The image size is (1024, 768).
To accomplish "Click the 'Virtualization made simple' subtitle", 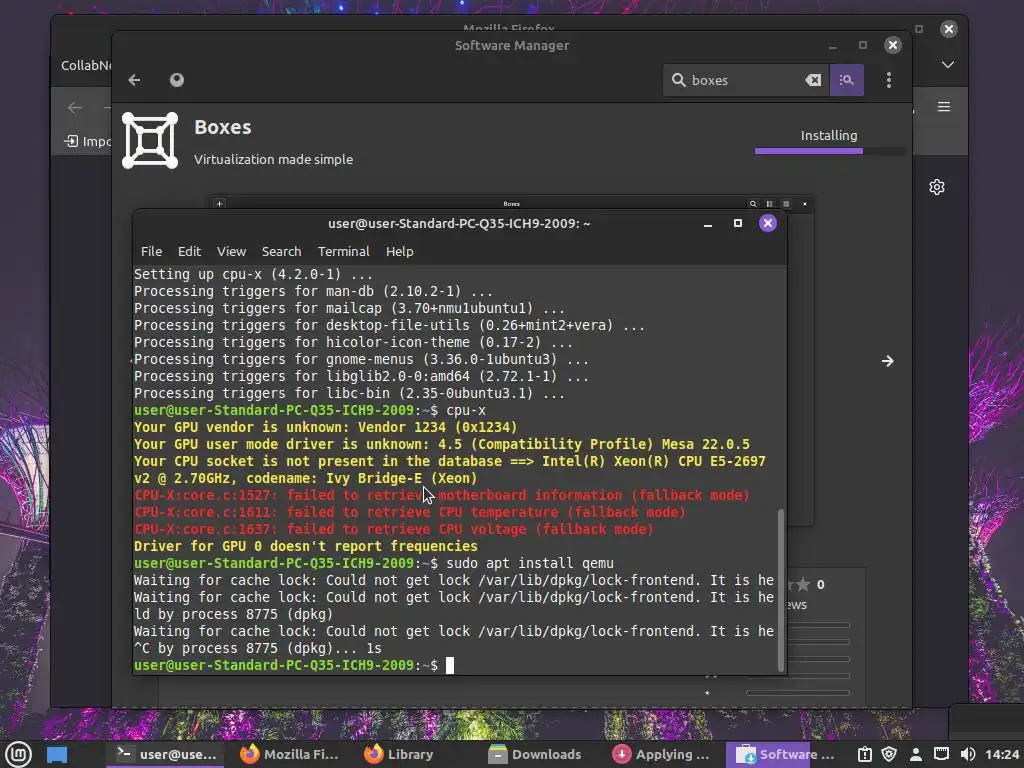I will (x=273, y=159).
